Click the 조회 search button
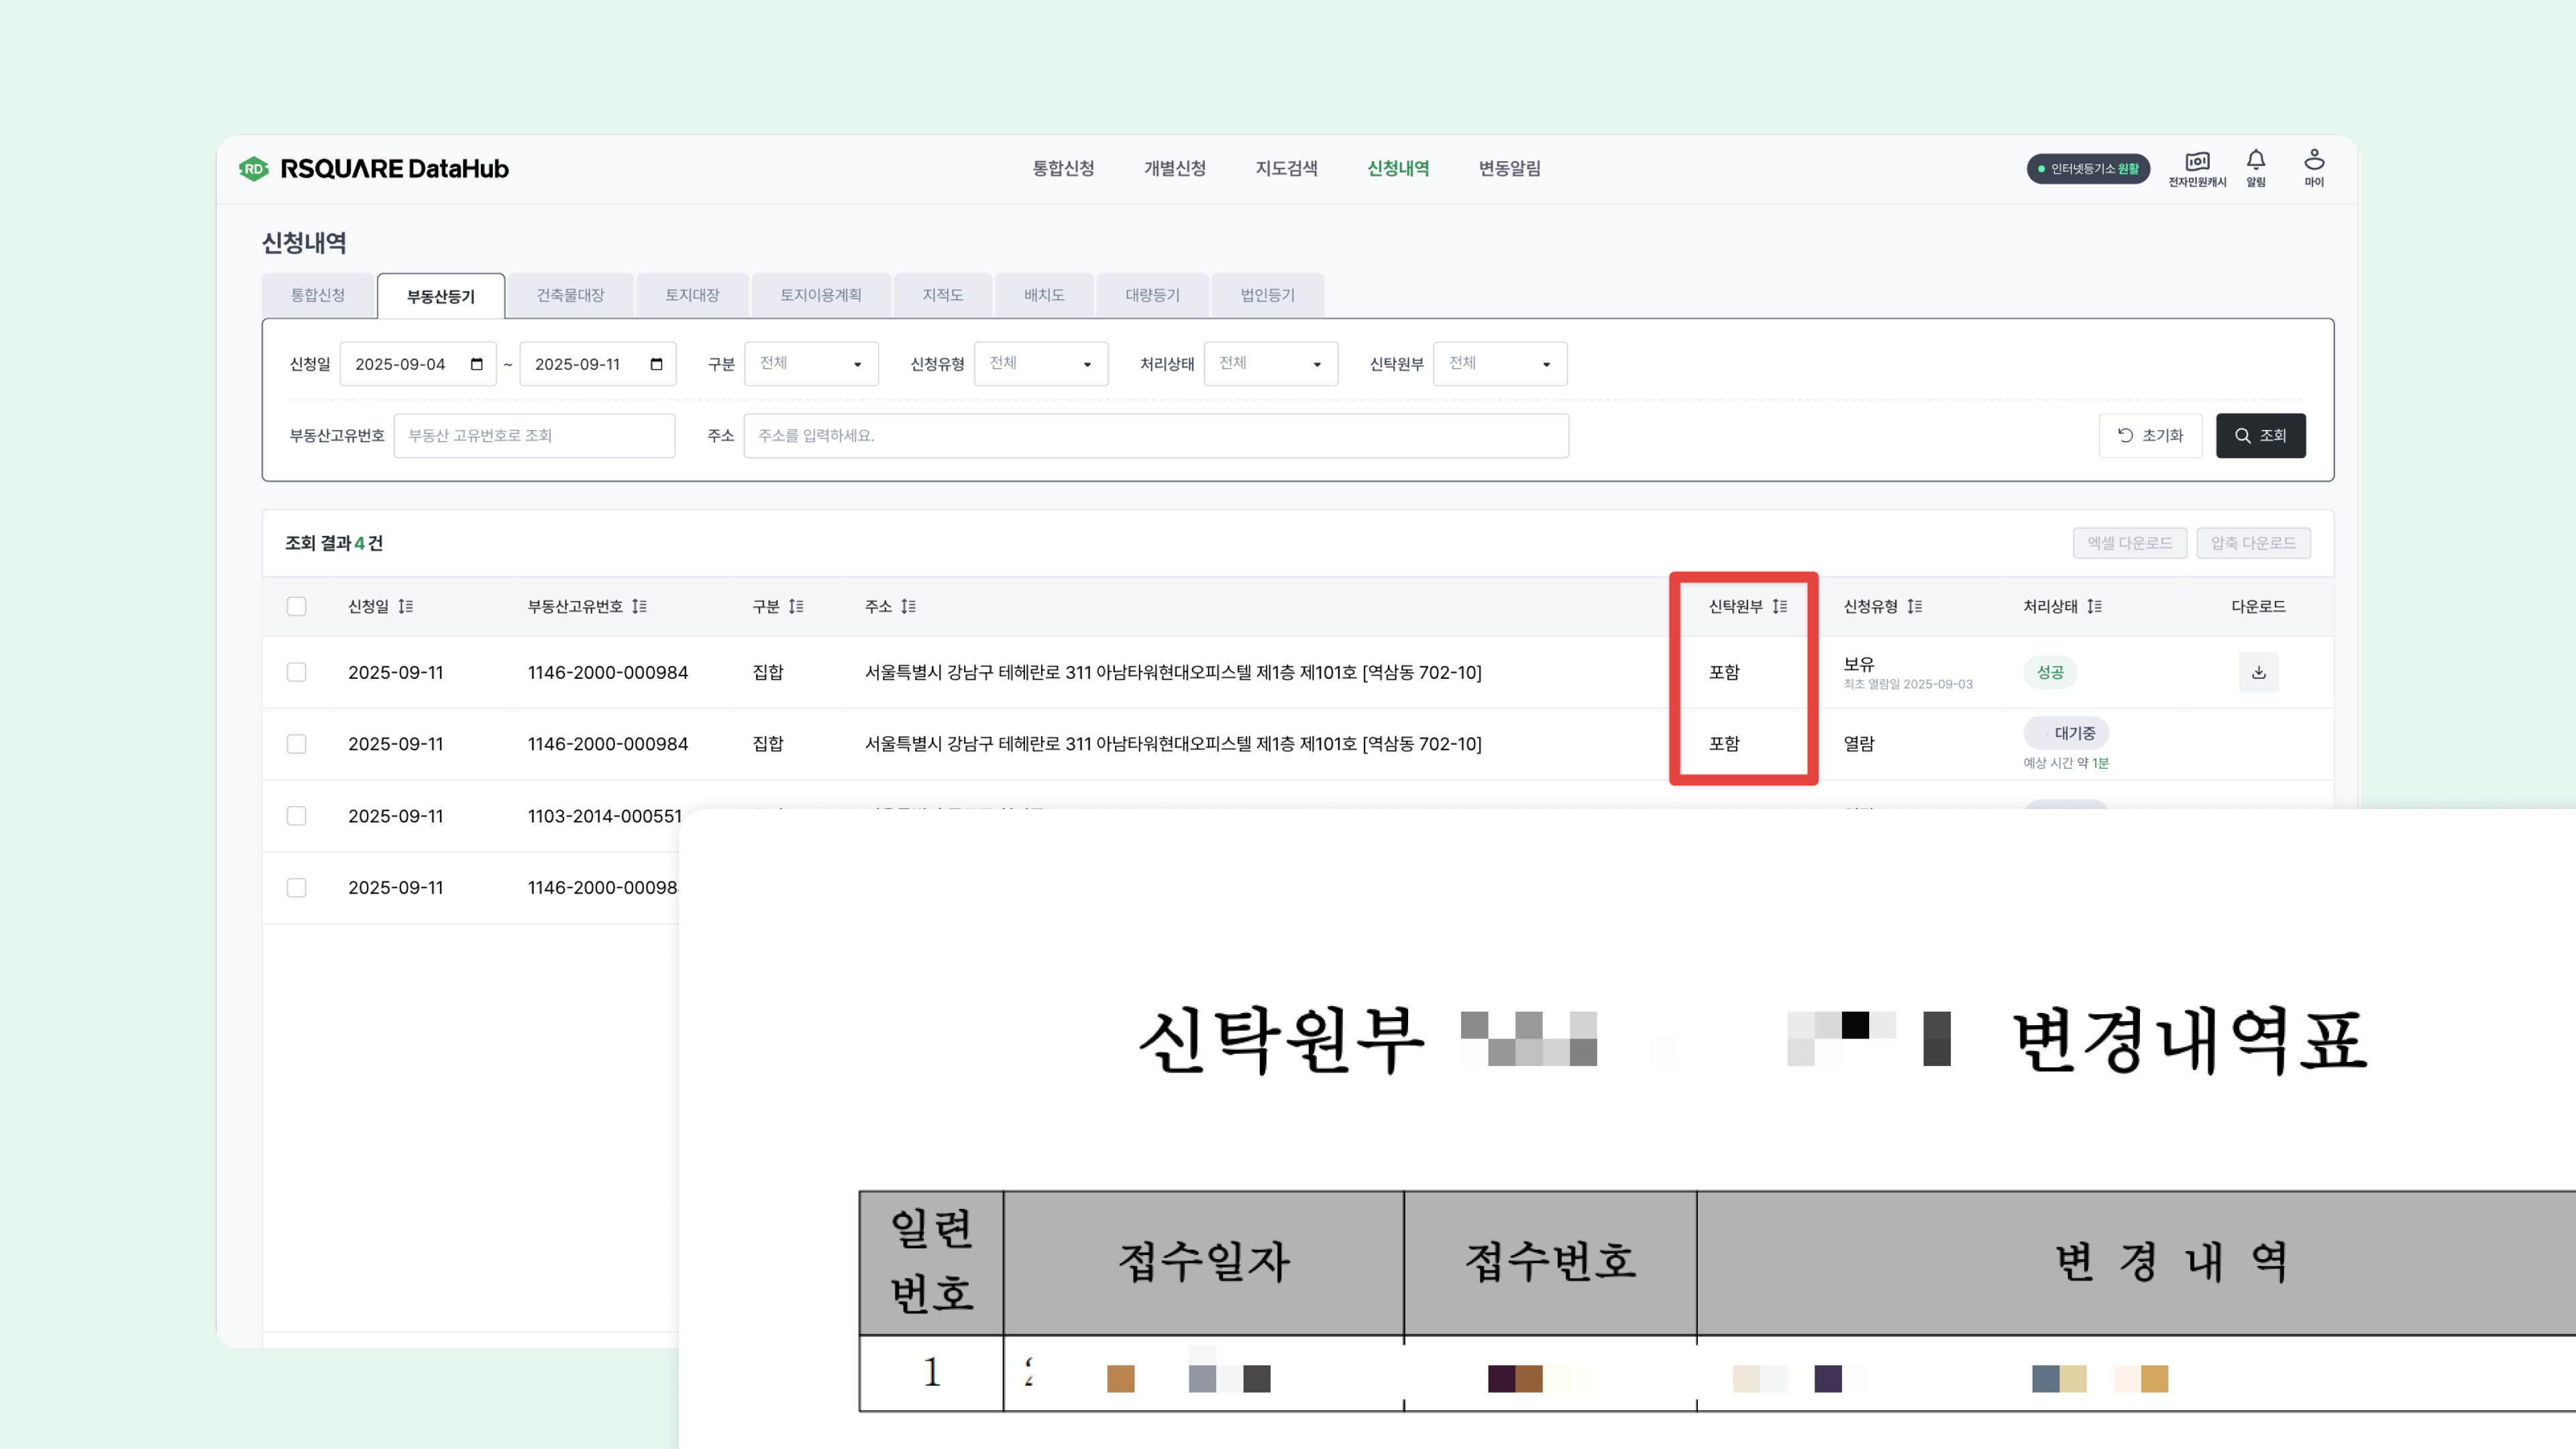Image resolution: width=2576 pixels, height=1449 pixels. 2260,436
